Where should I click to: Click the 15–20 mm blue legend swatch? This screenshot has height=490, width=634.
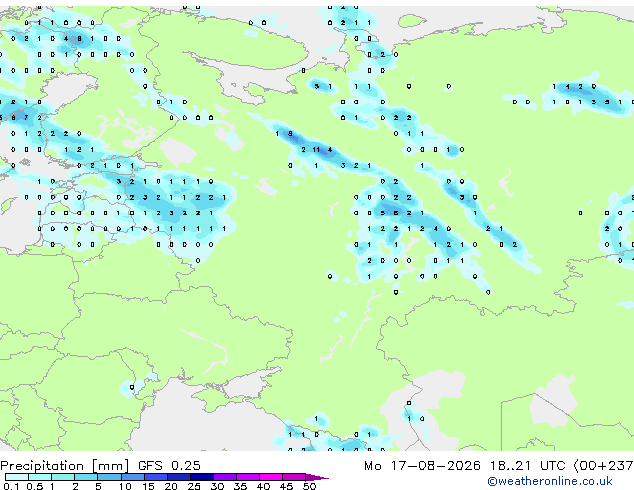click(156, 477)
